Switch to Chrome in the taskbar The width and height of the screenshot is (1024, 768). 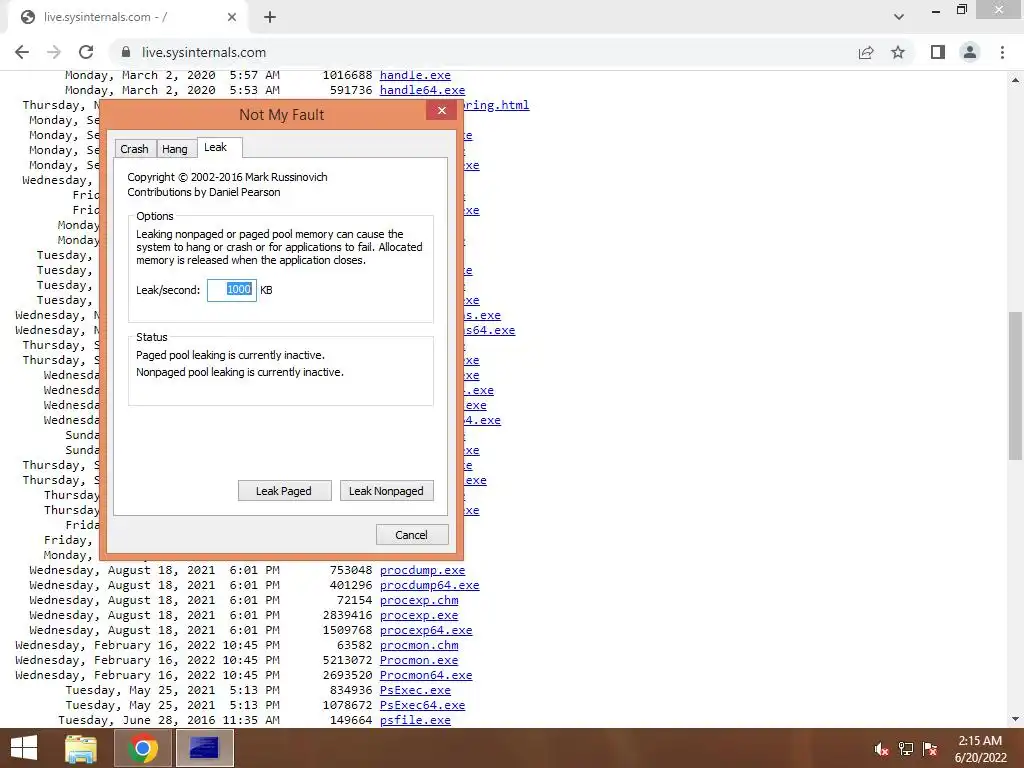click(143, 748)
